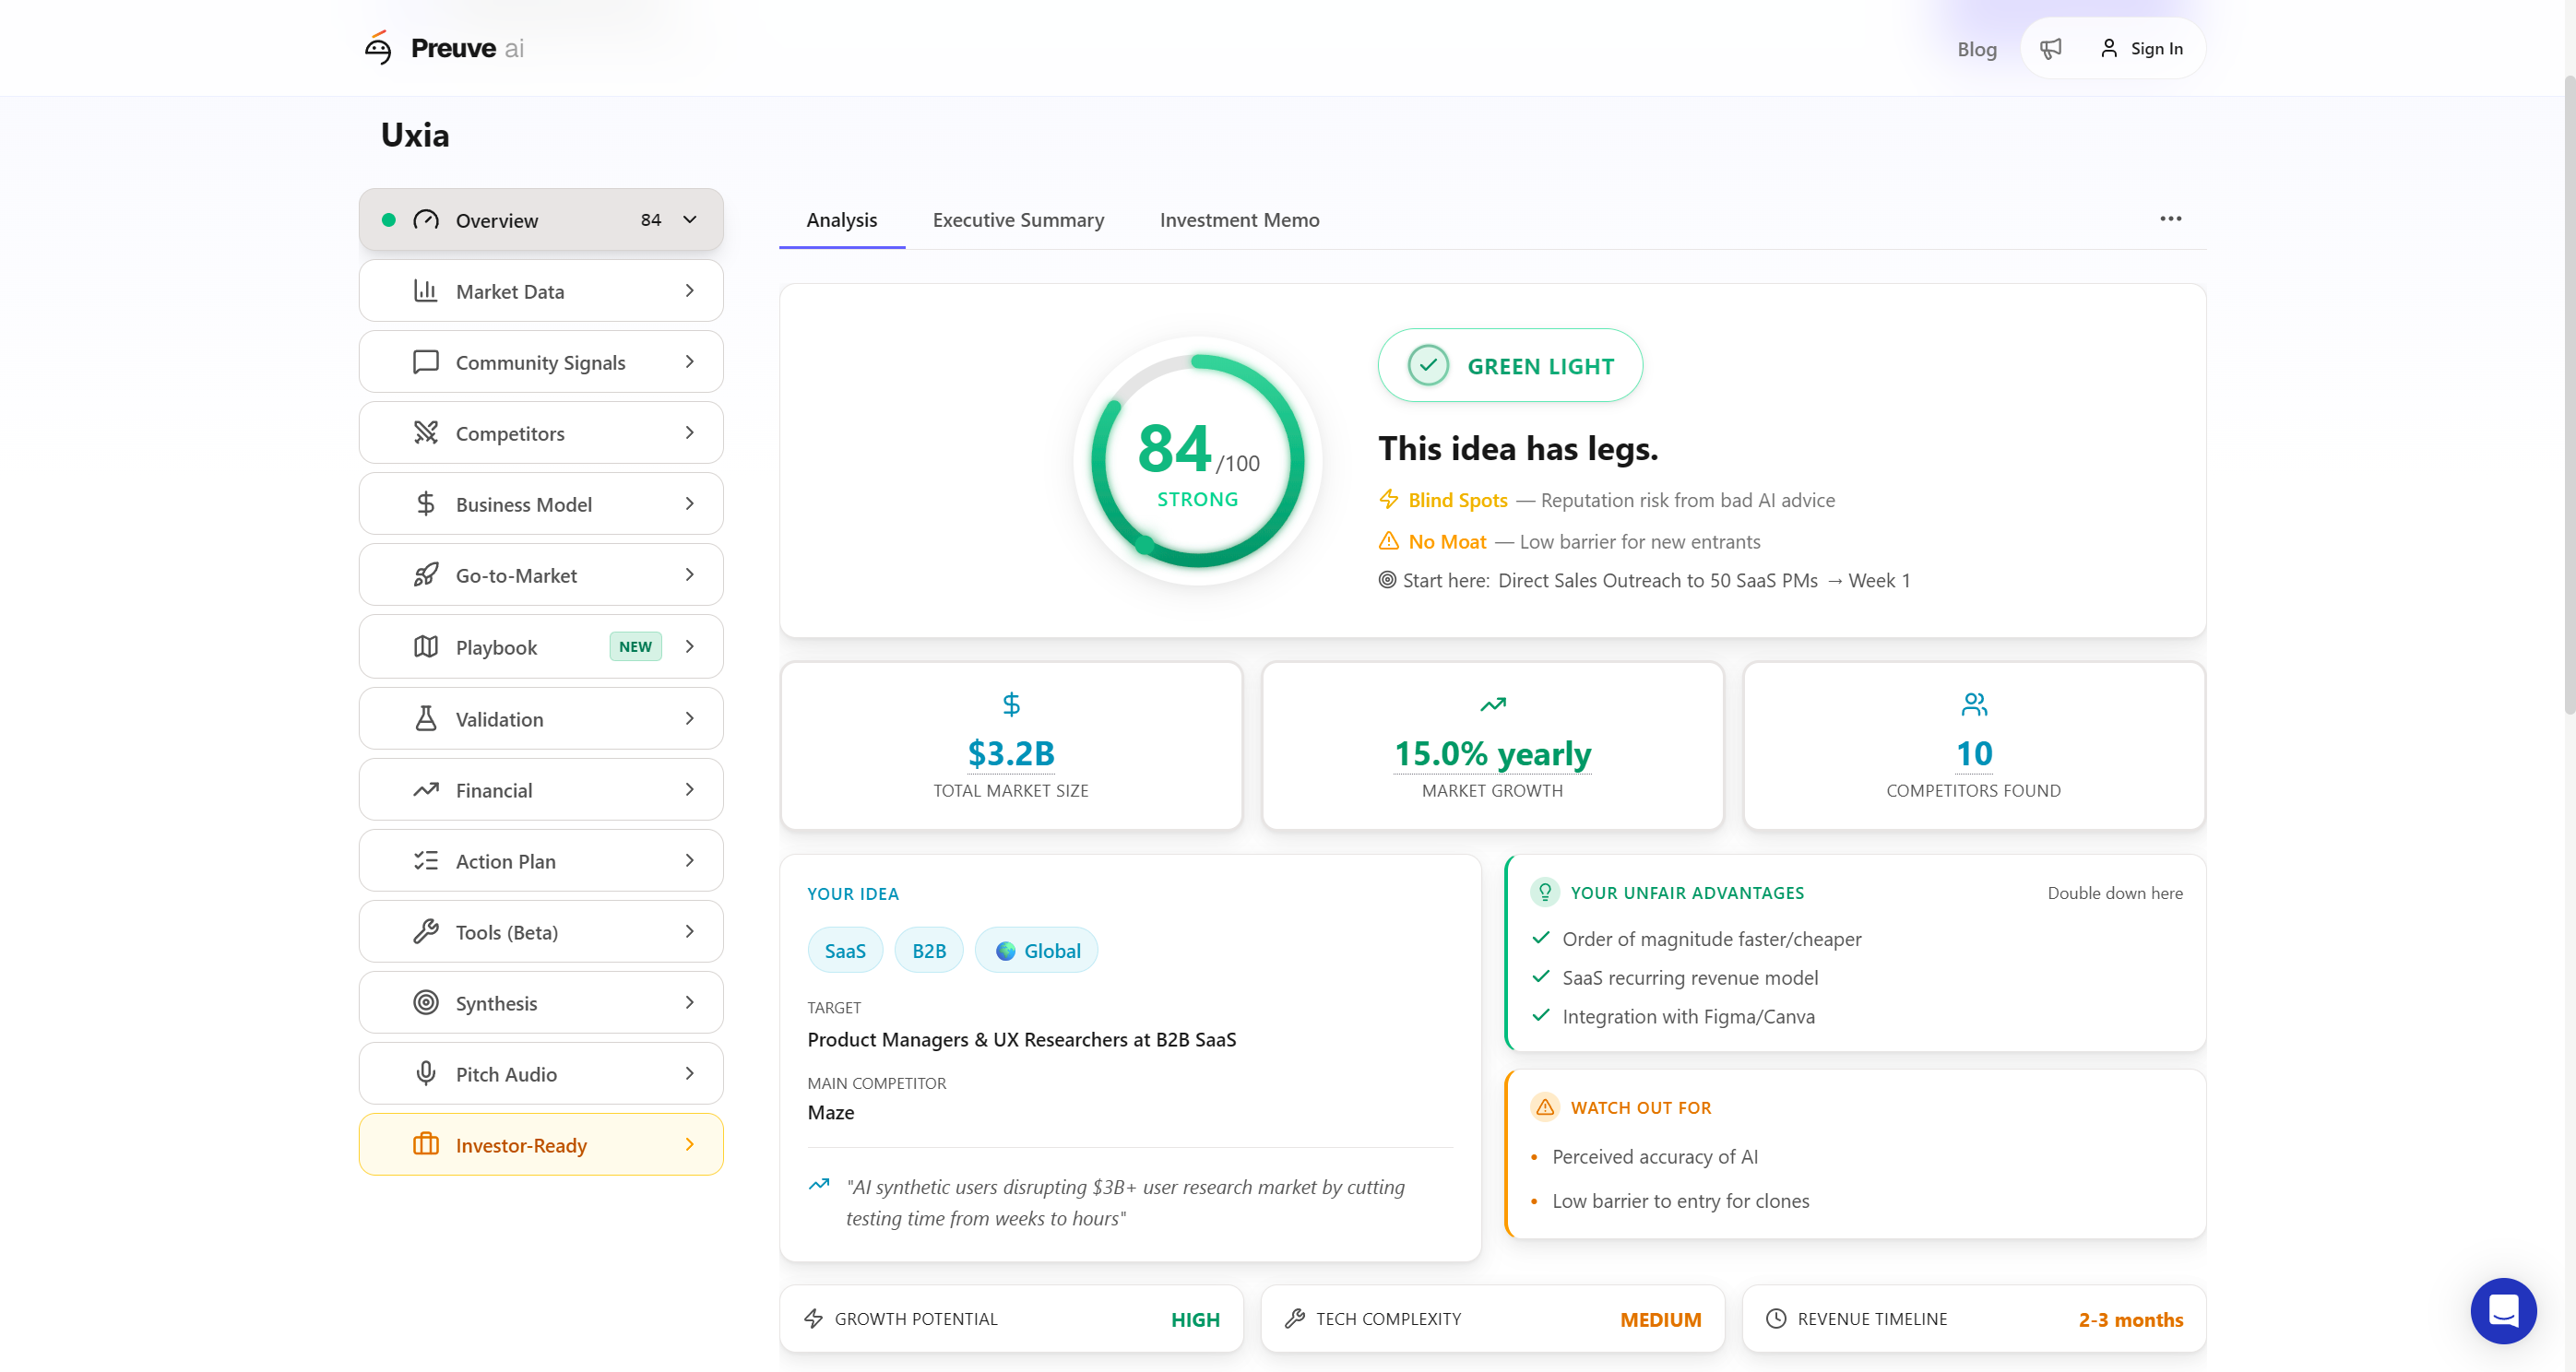Click the Tools (Beta) wrench icon
This screenshot has width=2576, height=1372.
[426, 932]
